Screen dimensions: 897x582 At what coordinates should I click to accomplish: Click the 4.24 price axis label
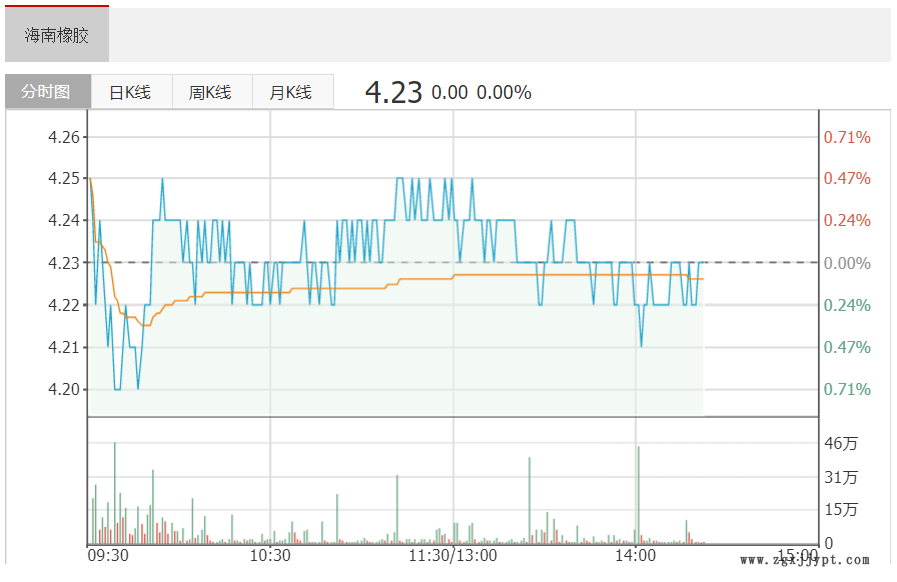click(64, 220)
